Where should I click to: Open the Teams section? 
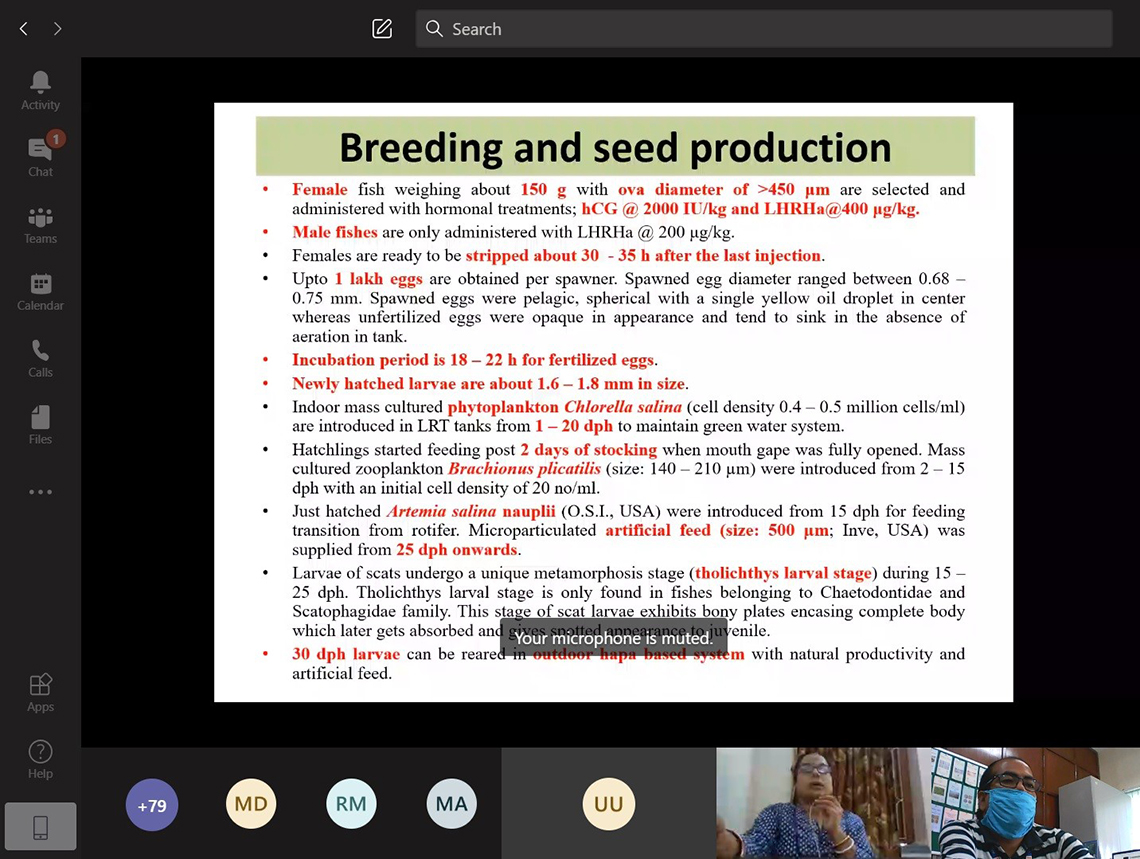tap(40, 225)
